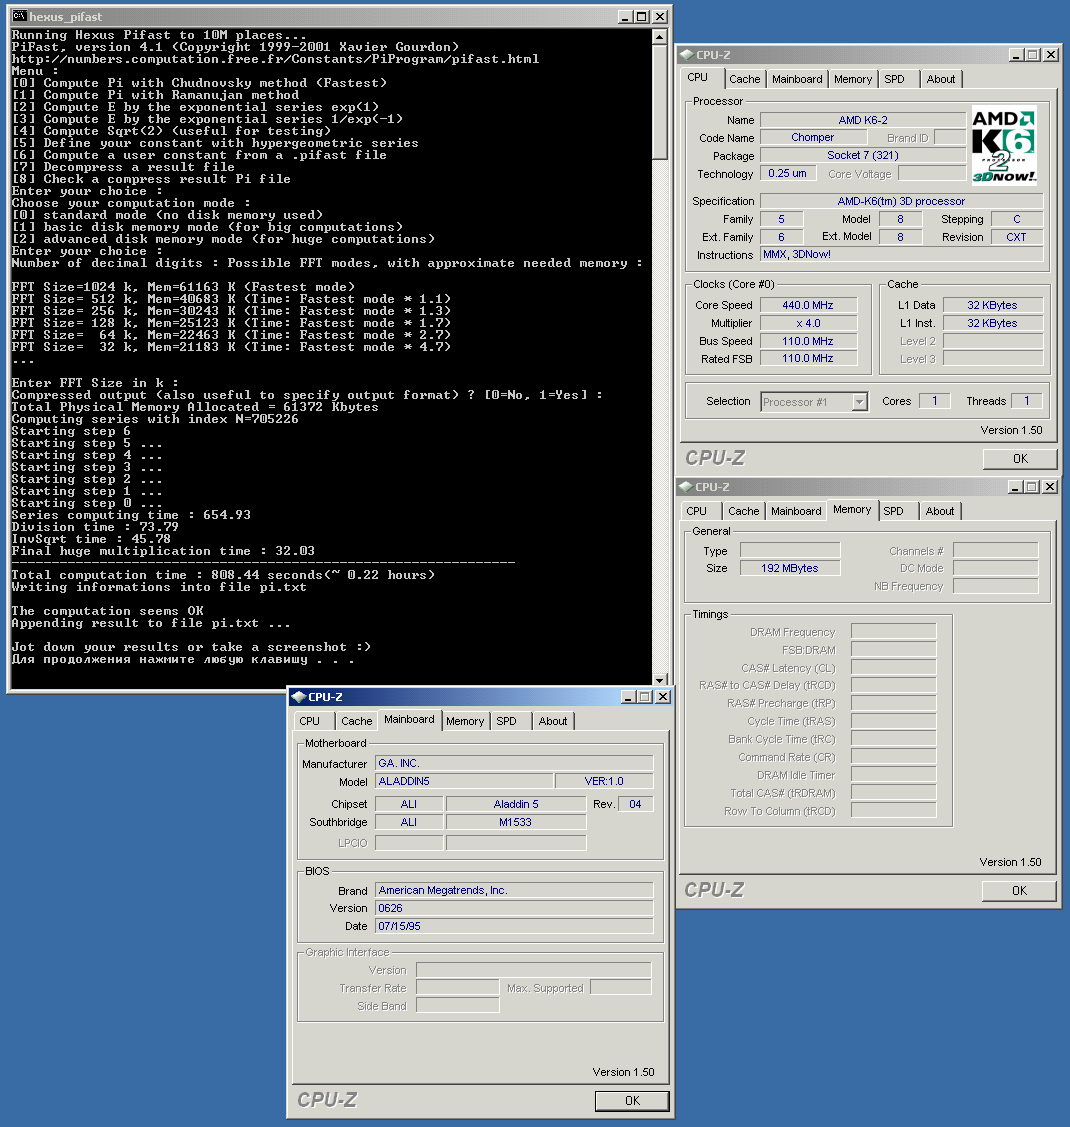The height and width of the screenshot is (1127, 1070).
Task: Click OK in the CPU tab CPU-Z window
Action: tap(1020, 459)
